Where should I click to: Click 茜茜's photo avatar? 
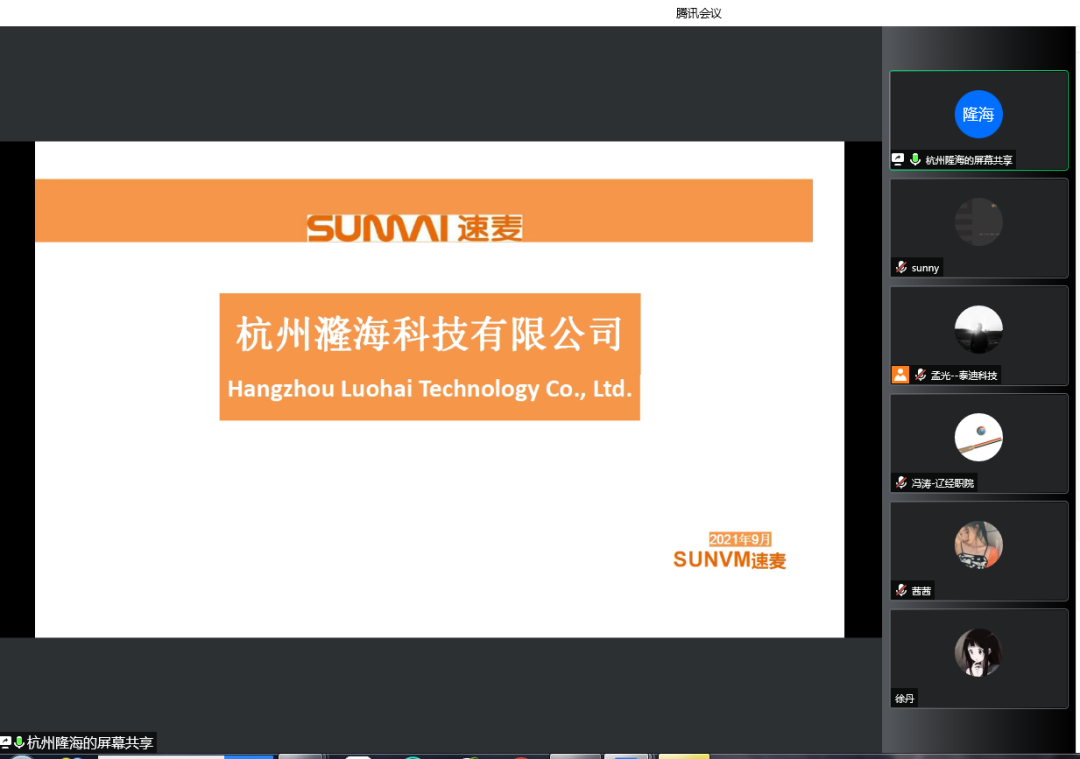[x=978, y=544]
